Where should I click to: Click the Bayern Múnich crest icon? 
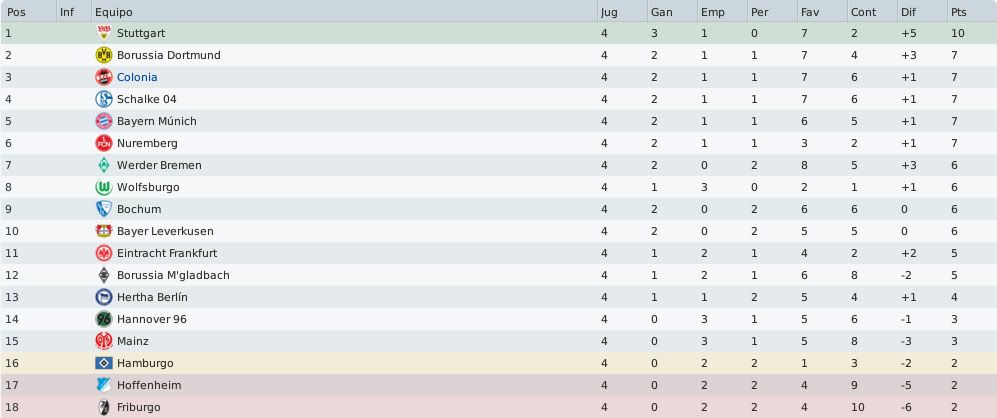pyautogui.click(x=104, y=121)
